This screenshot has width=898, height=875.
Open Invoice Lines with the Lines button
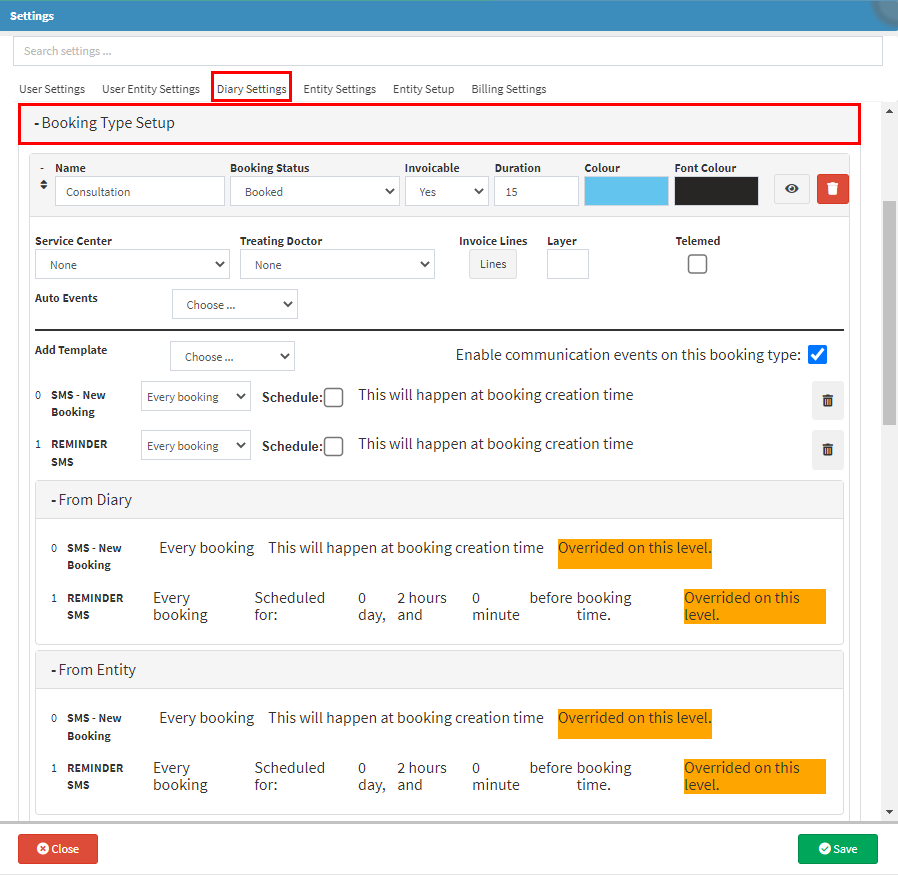tap(493, 264)
